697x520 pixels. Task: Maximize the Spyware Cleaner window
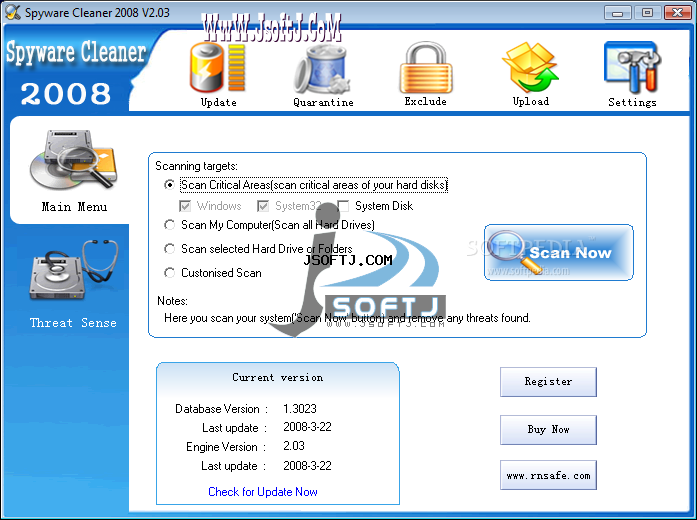tap(647, 12)
